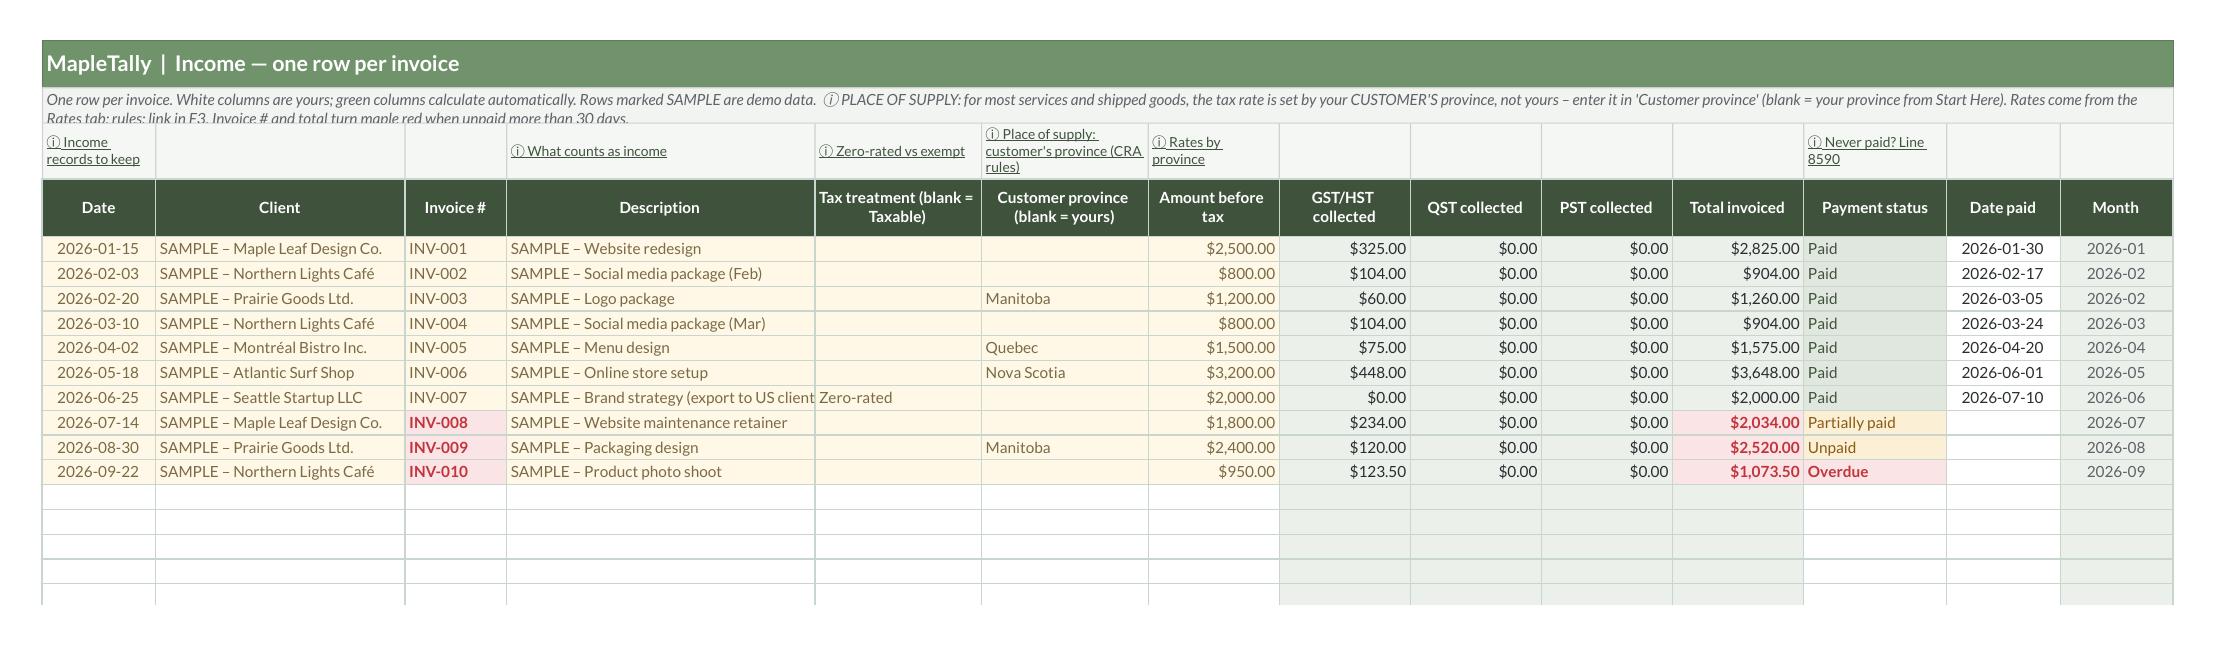Select total invoiced $2,825.00
This screenshot has height=645, width=2214.
[1737, 249]
